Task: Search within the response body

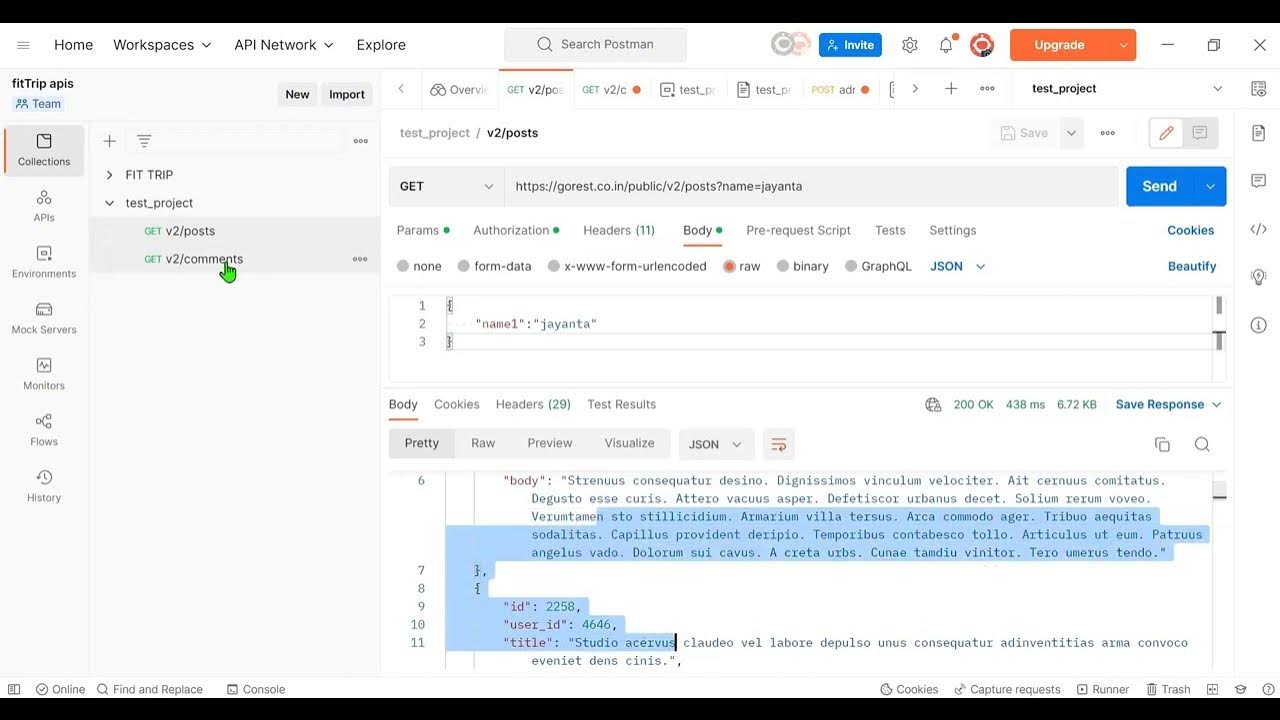Action: [x=1202, y=445]
